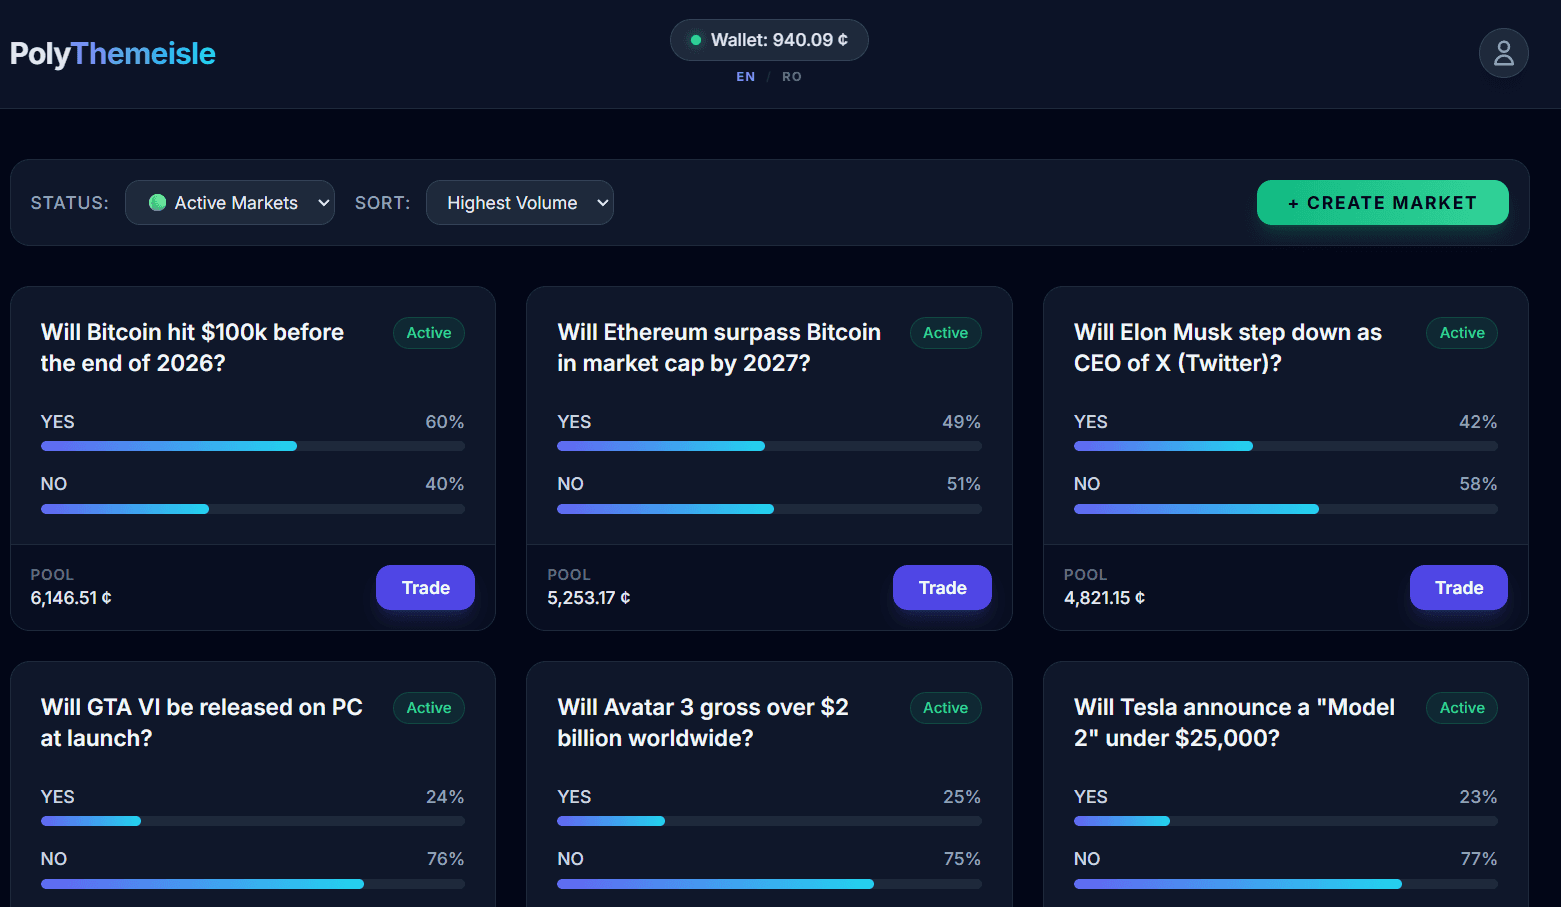This screenshot has width=1561, height=907.
Task: Click the Active badge on the Tesla Model 2 market
Action: [1461, 707]
